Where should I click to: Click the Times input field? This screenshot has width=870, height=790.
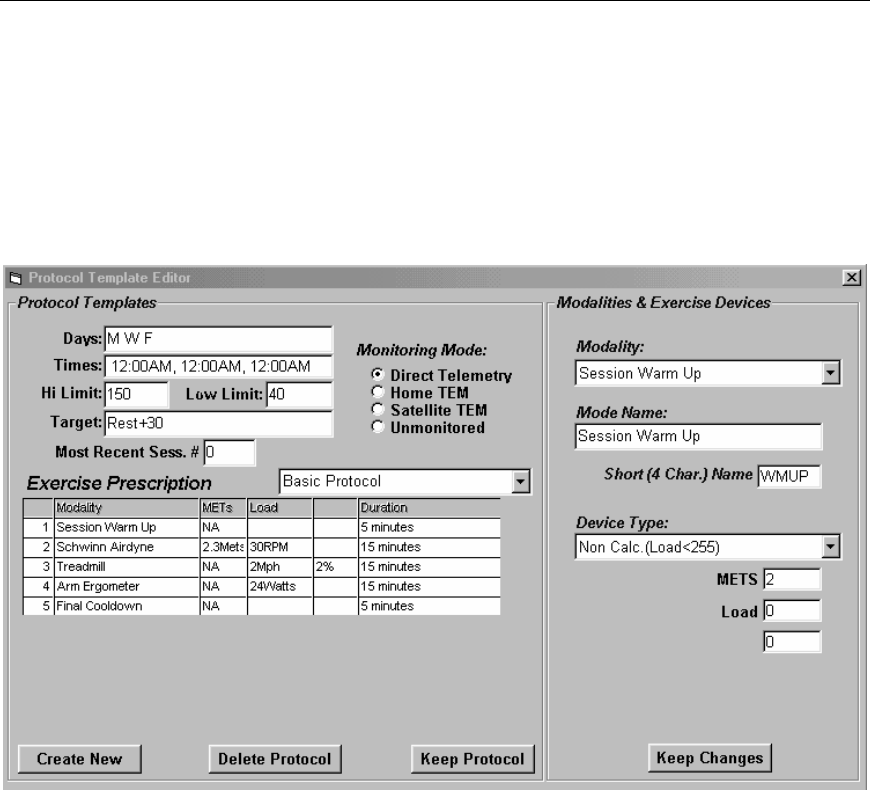(x=219, y=367)
